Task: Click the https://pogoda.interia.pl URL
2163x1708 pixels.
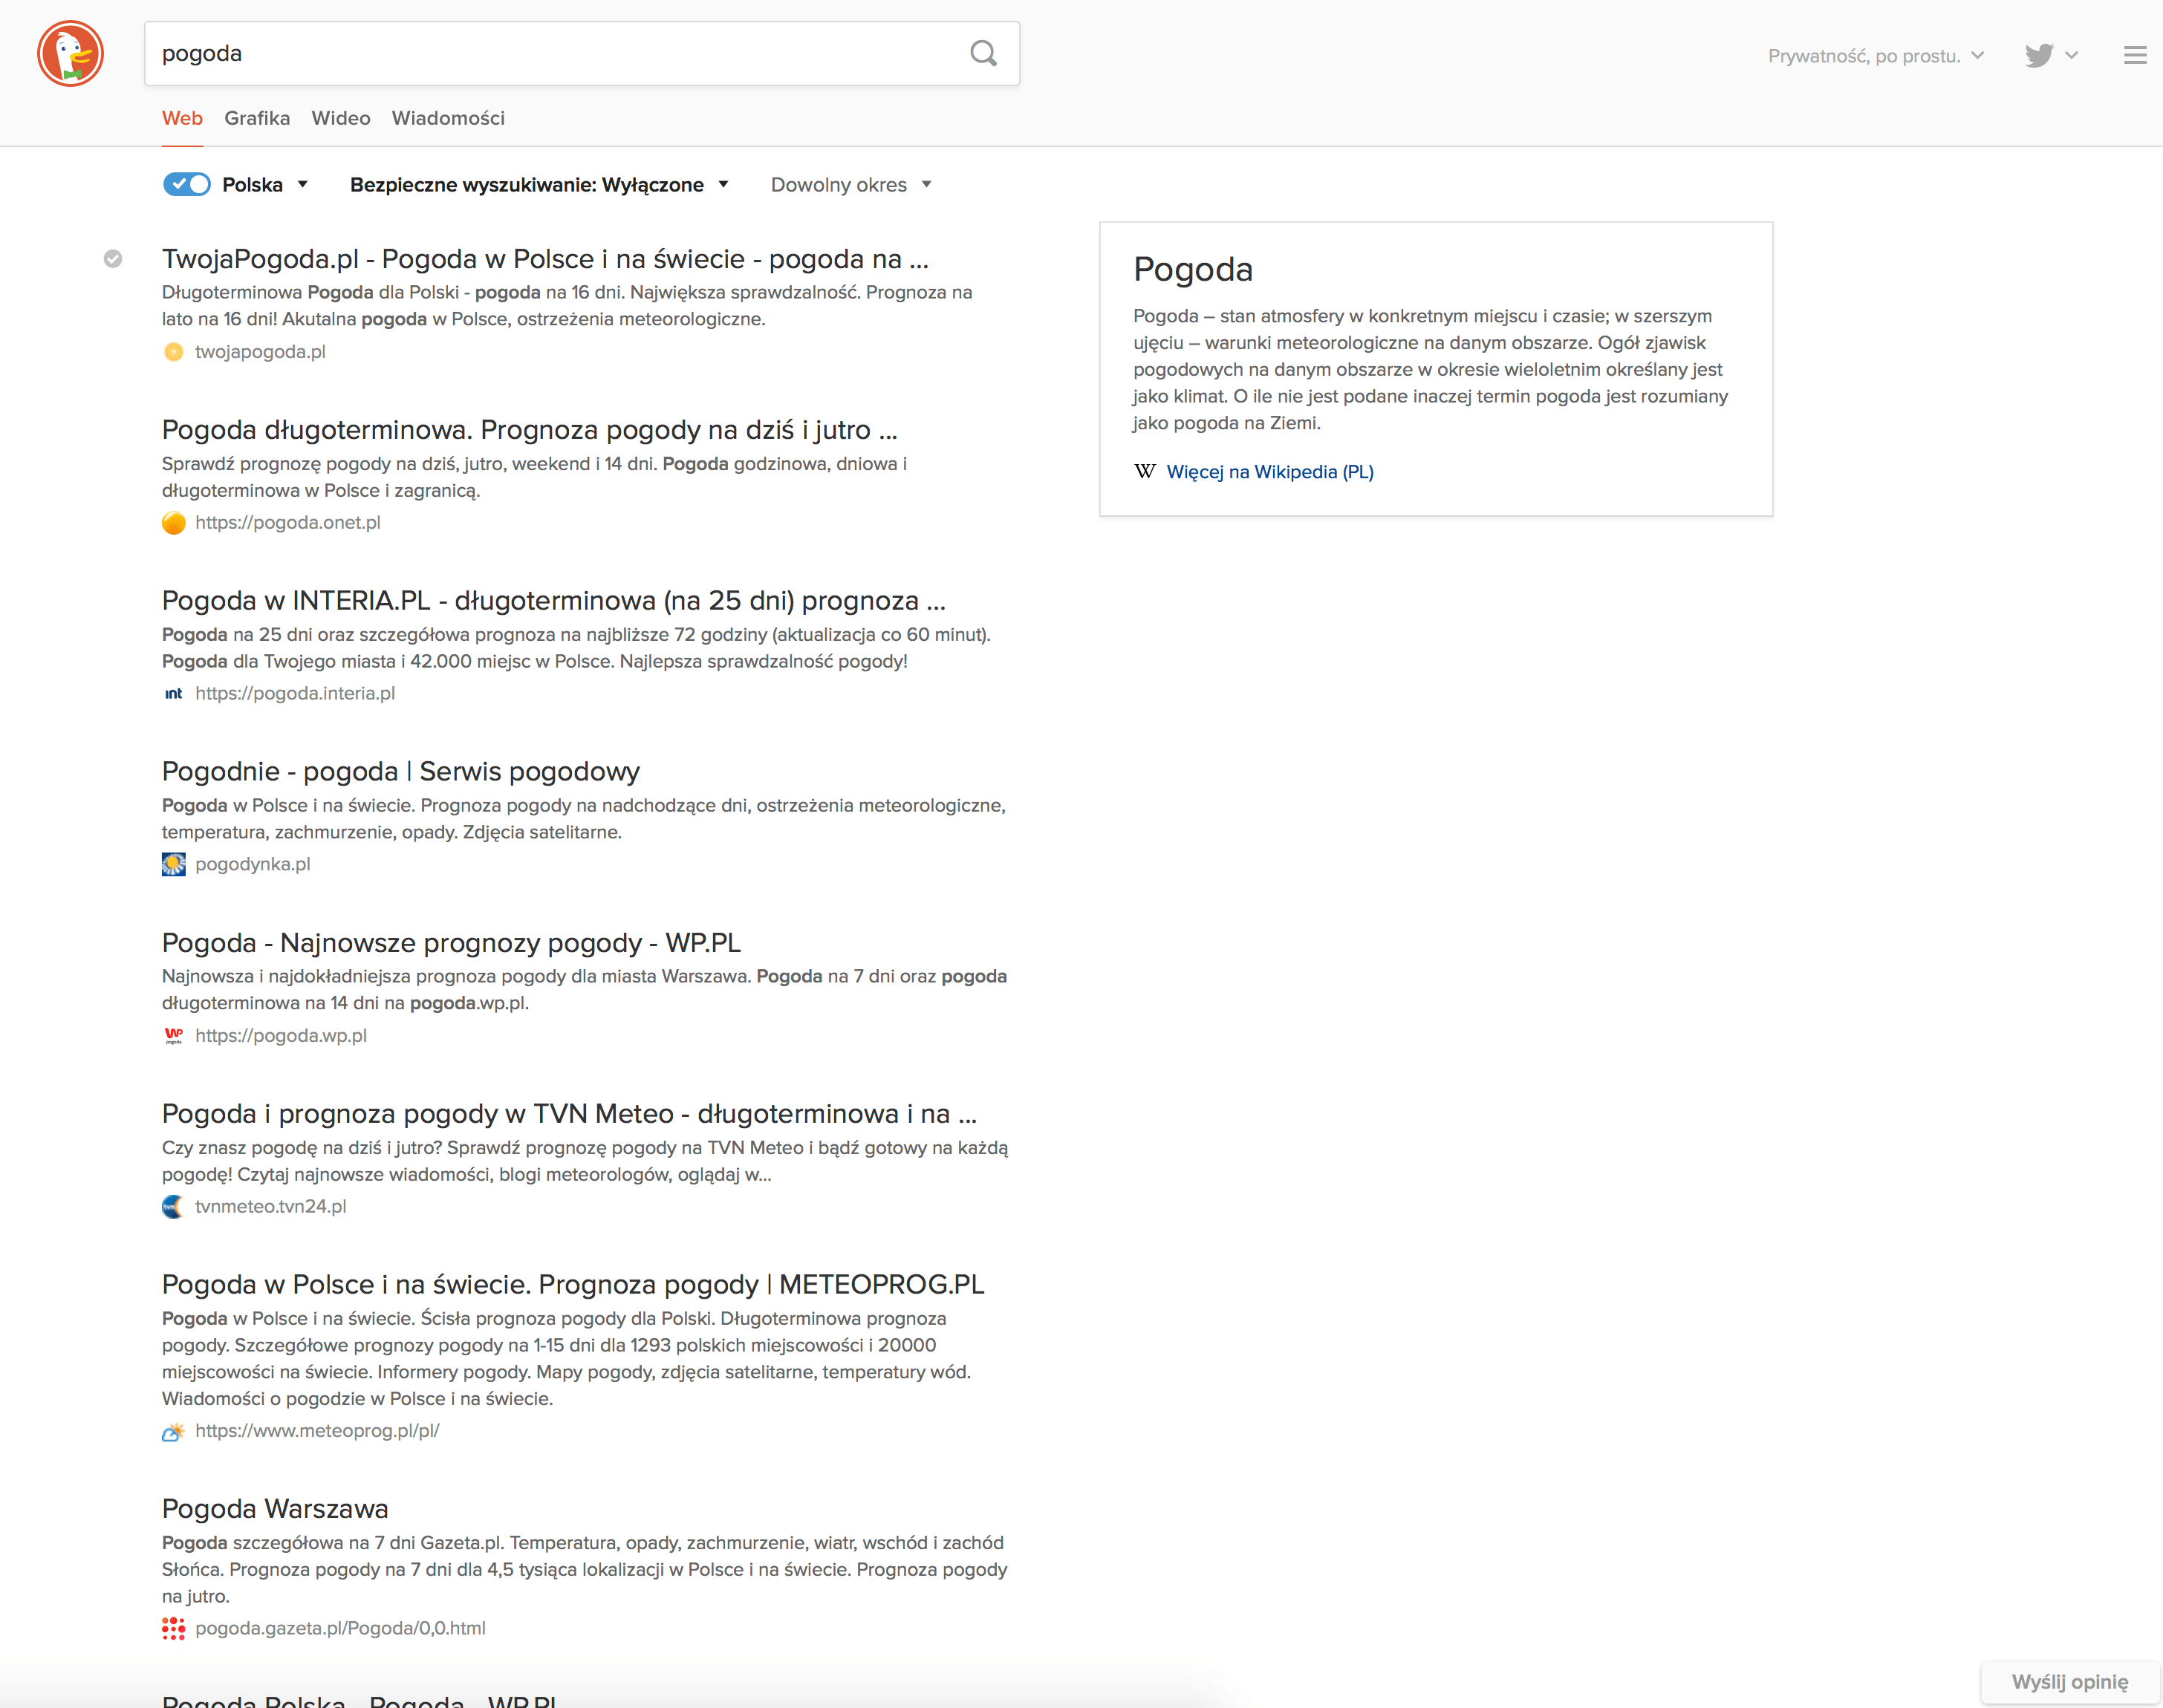Action: [x=295, y=694]
